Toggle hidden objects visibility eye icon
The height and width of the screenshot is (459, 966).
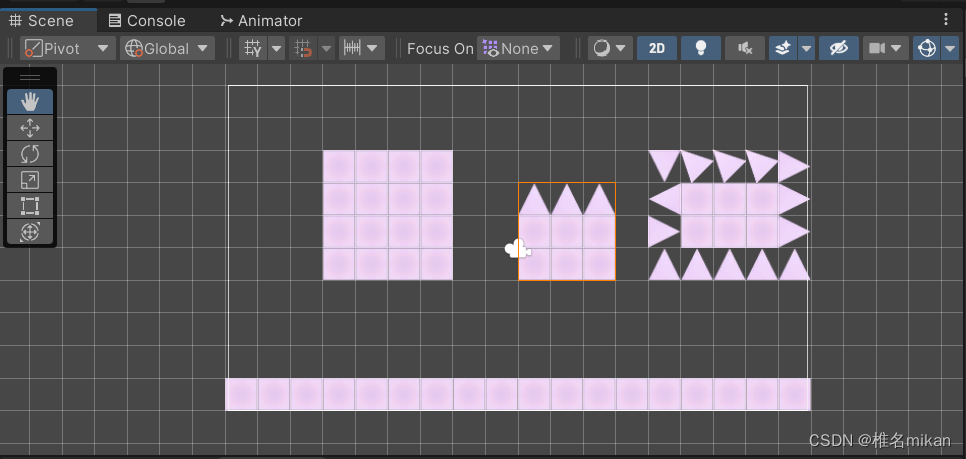tap(838, 48)
